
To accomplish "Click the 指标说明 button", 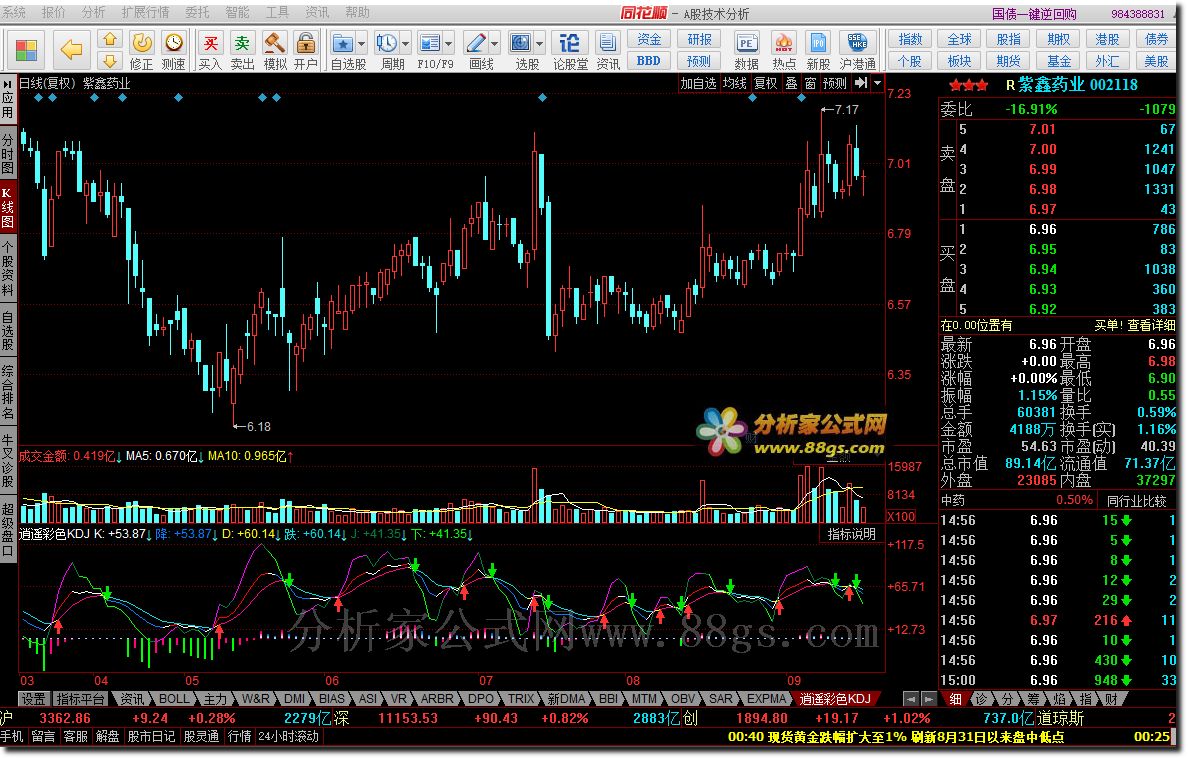I will point(851,534).
